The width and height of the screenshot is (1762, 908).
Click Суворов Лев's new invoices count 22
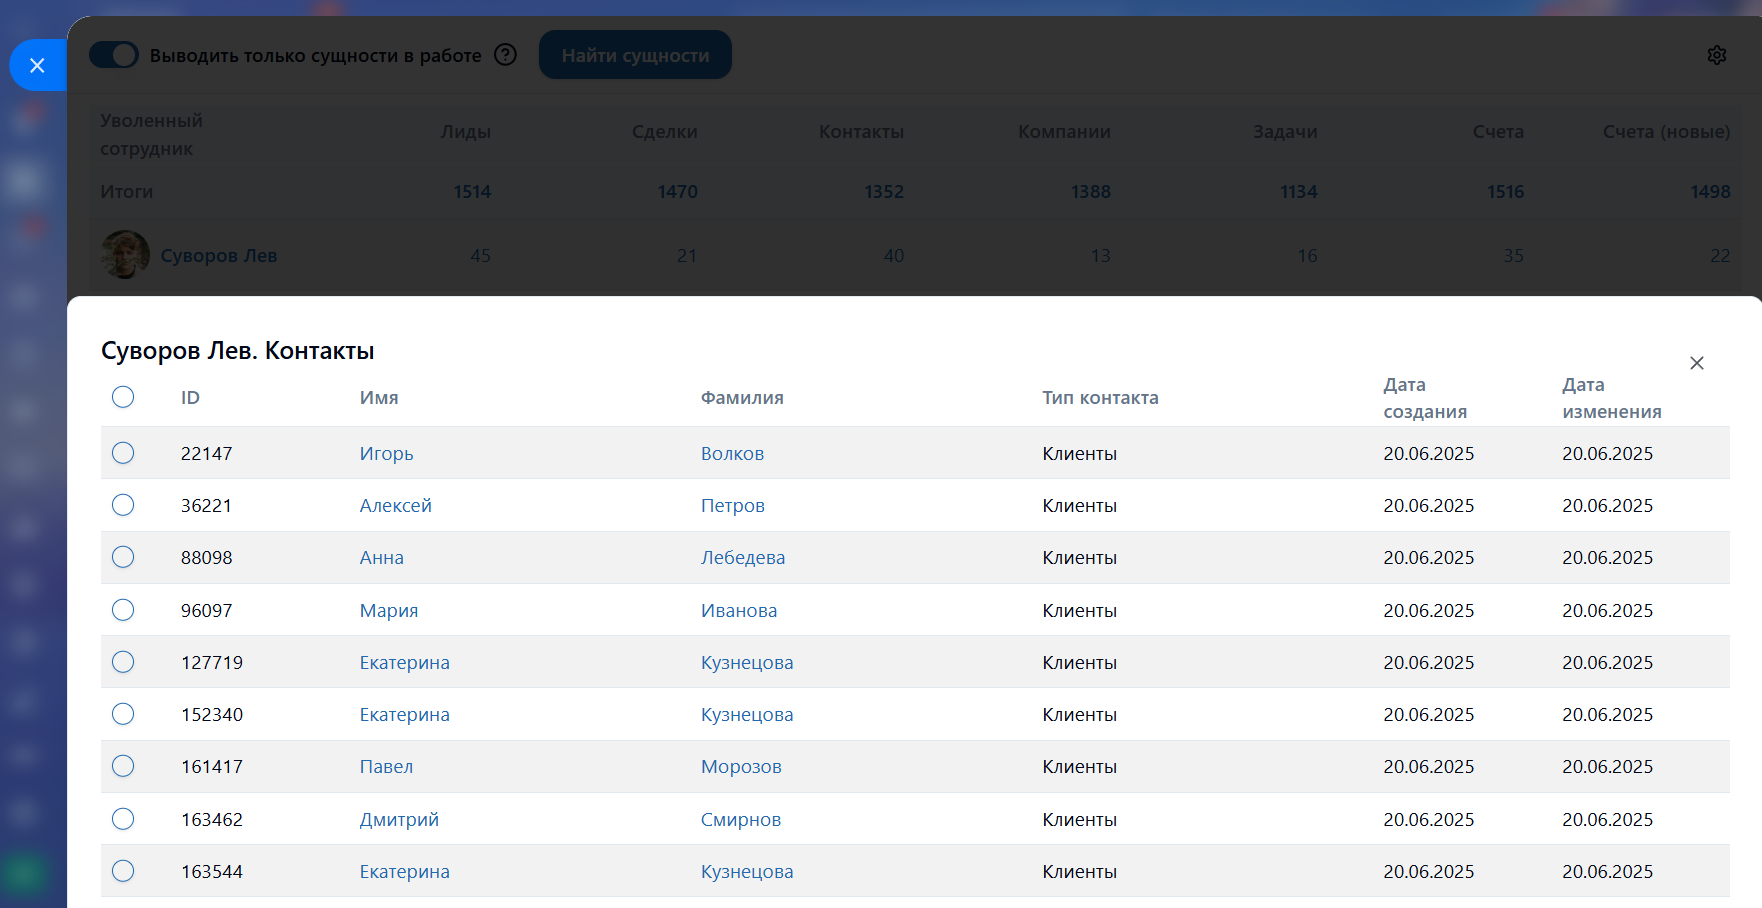coord(1720,255)
